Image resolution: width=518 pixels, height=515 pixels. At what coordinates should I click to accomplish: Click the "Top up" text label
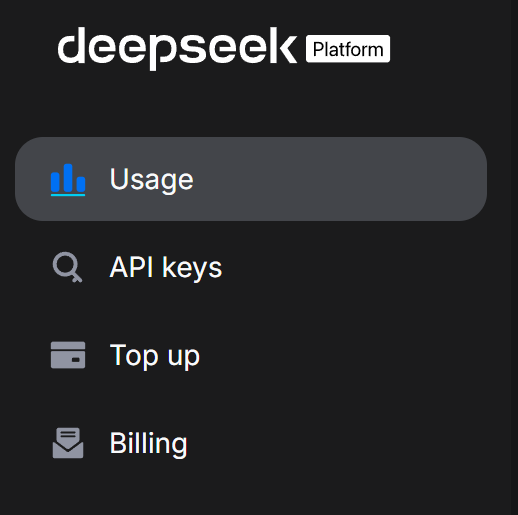coord(155,357)
